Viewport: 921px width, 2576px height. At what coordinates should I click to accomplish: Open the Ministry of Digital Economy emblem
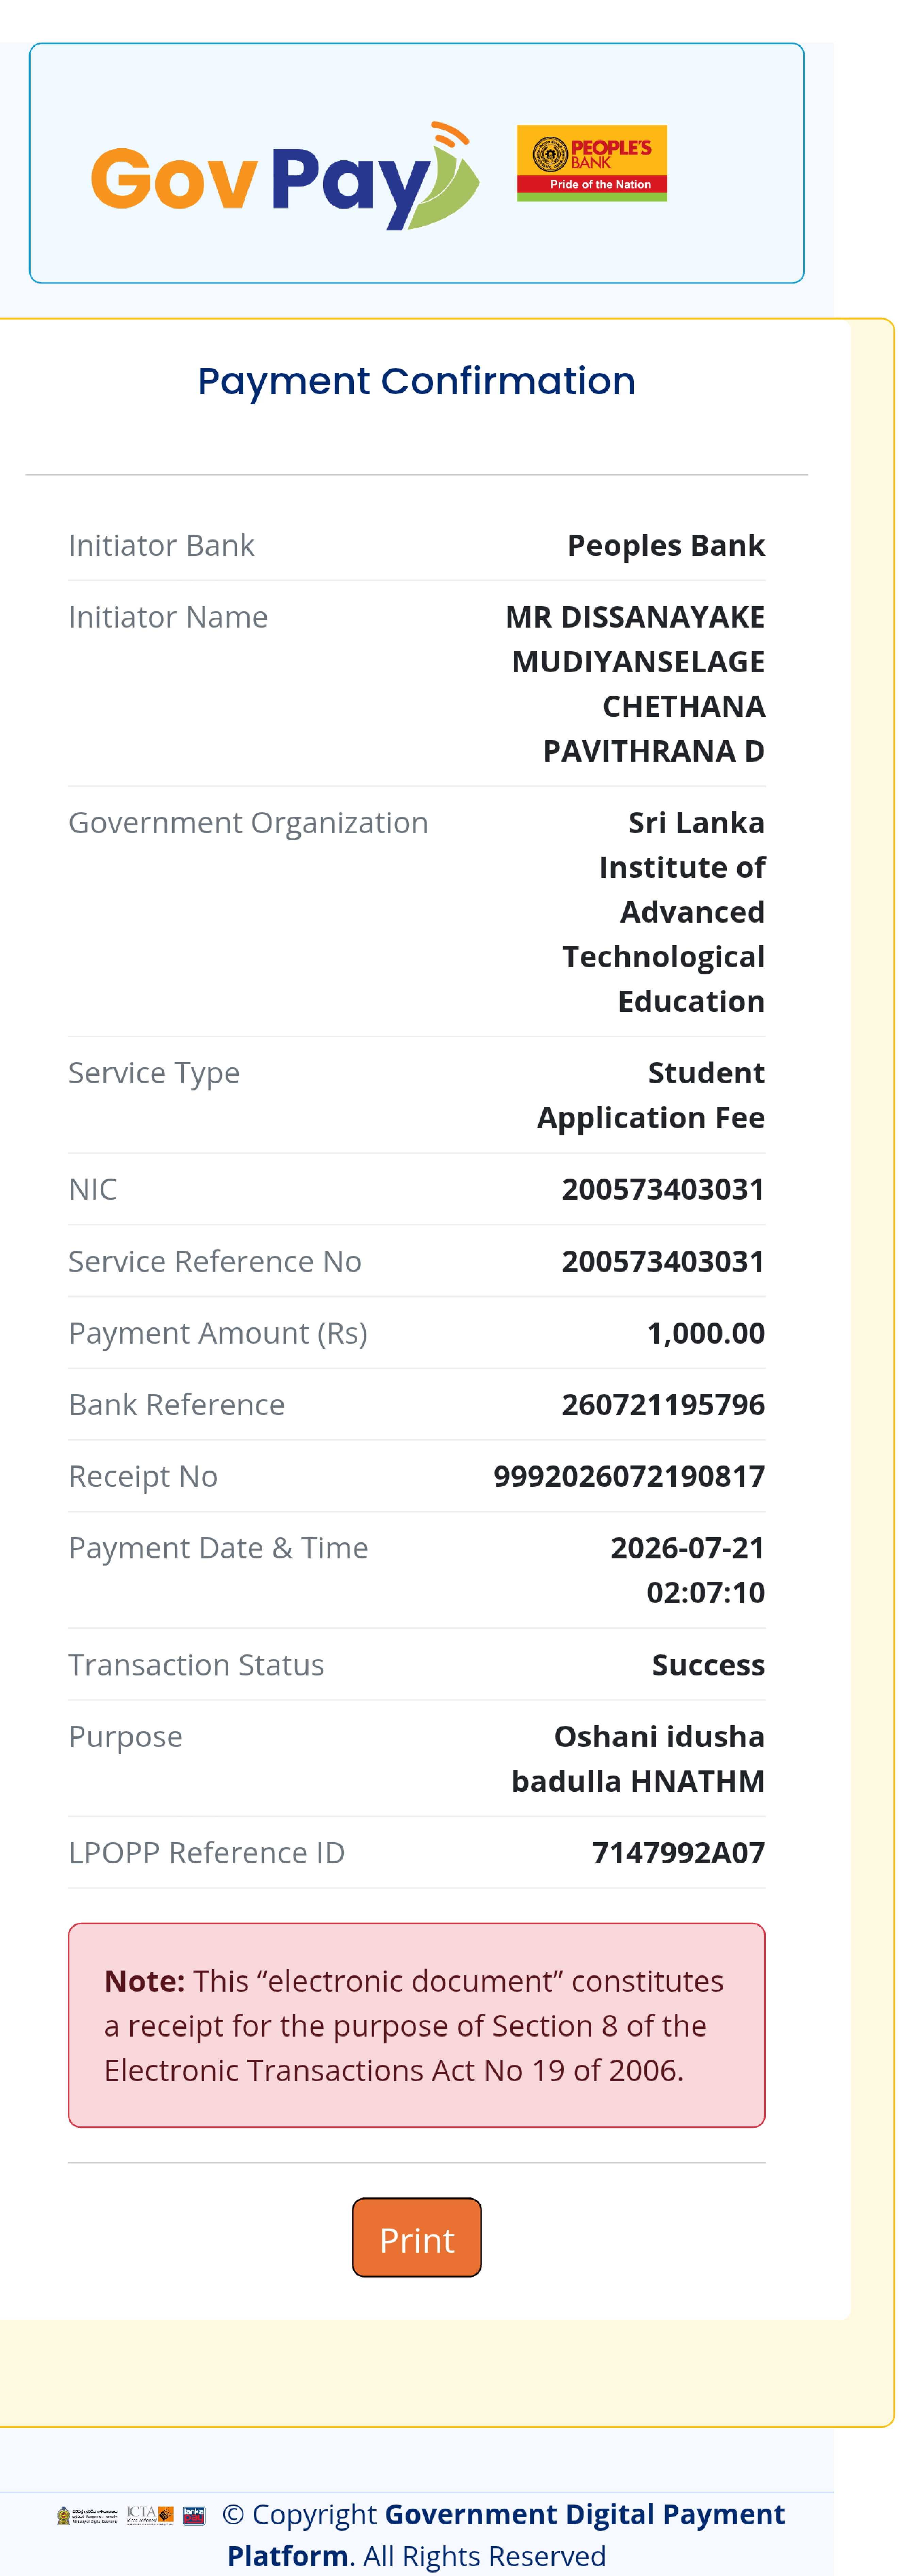(x=87, y=2515)
